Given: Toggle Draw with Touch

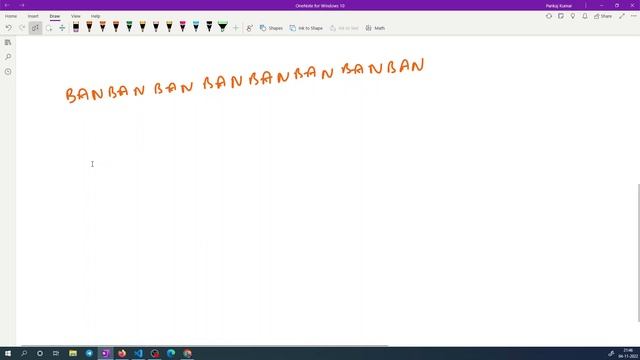Looking at the screenshot, I should point(249,28).
